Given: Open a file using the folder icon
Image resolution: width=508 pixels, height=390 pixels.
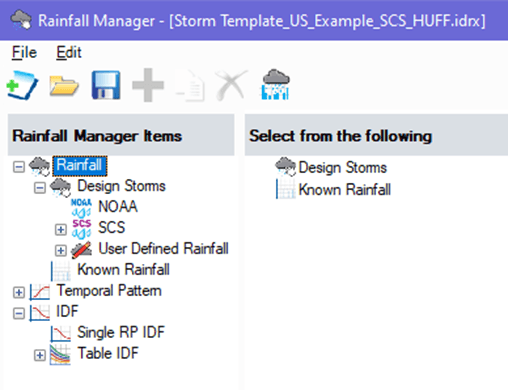Looking at the screenshot, I should point(64,86).
